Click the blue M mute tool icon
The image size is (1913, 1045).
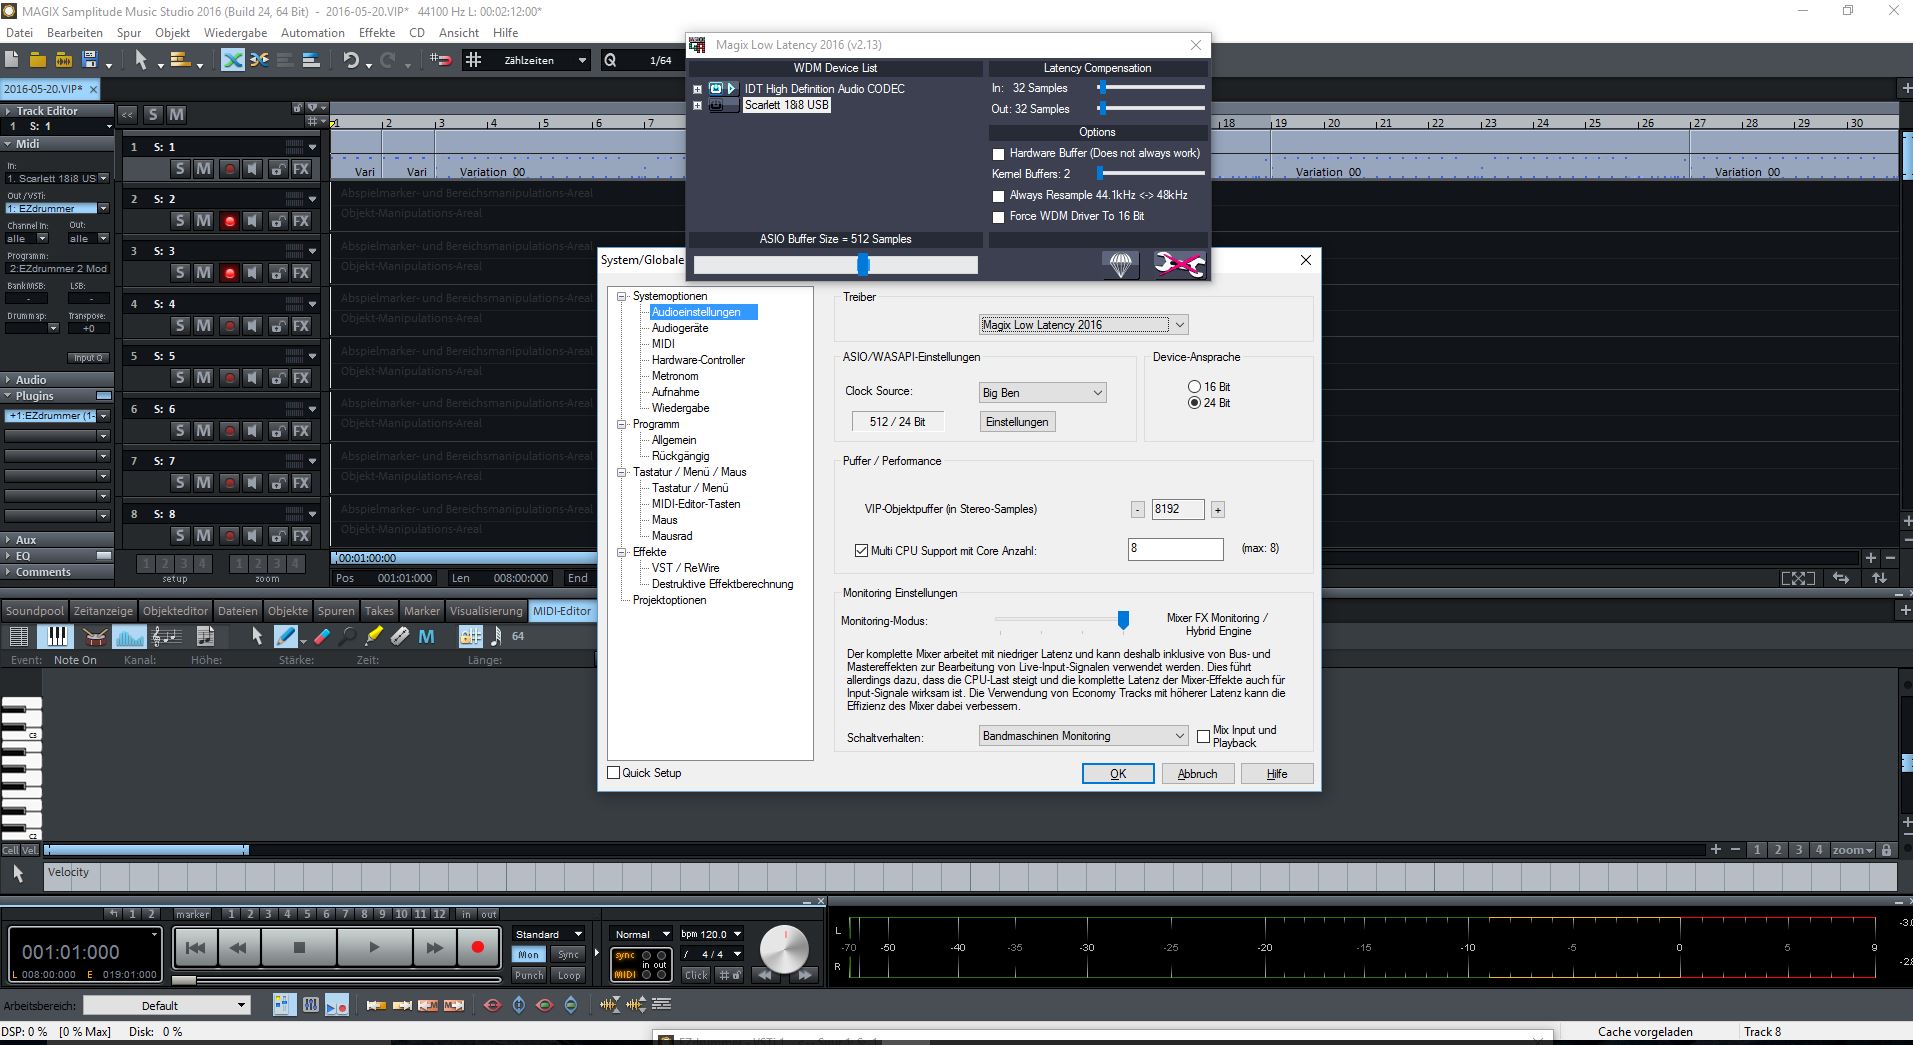coord(426,636)
